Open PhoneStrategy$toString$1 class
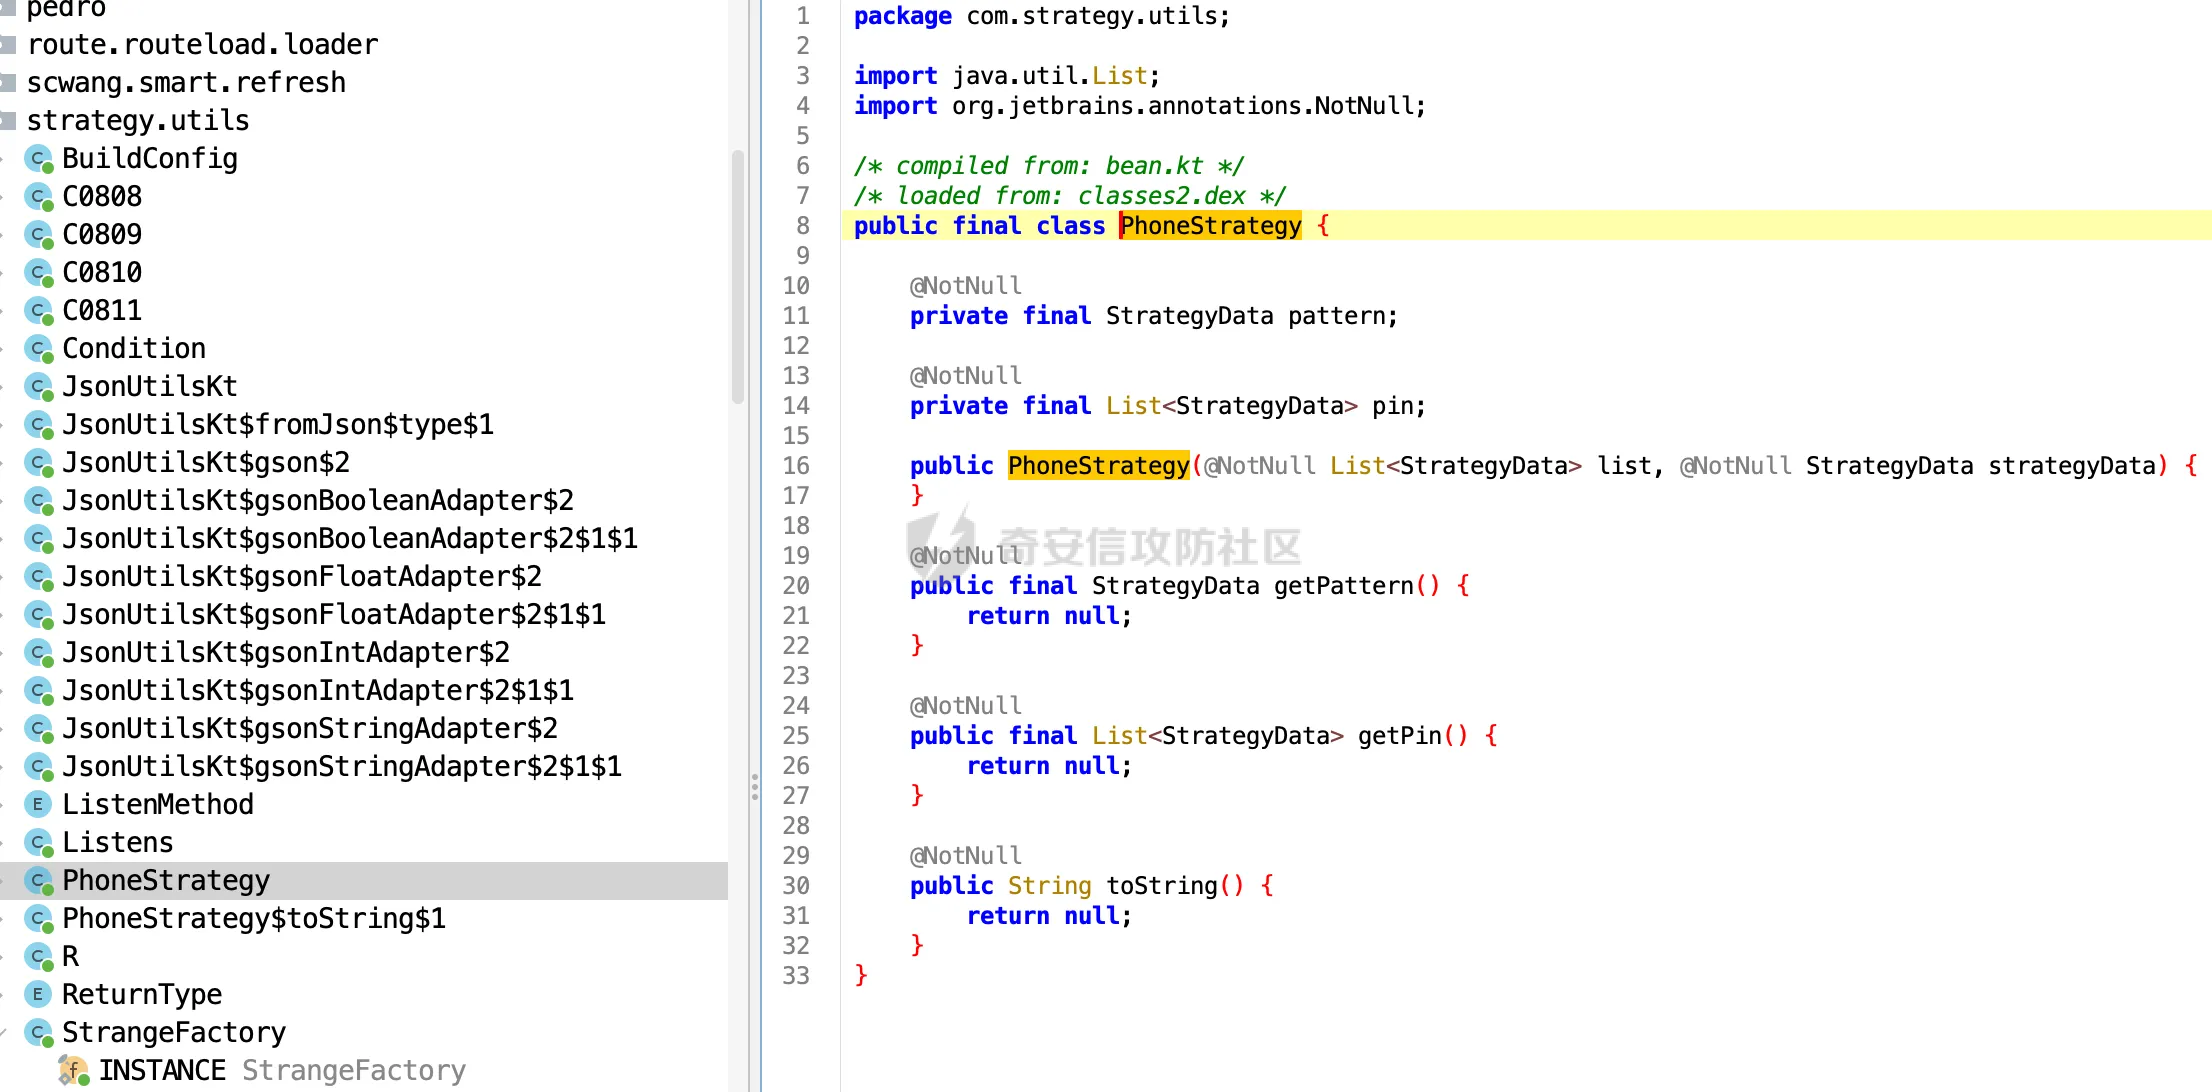The image size is (2212, 1092). pyautogui.click(x=254, y=919)
